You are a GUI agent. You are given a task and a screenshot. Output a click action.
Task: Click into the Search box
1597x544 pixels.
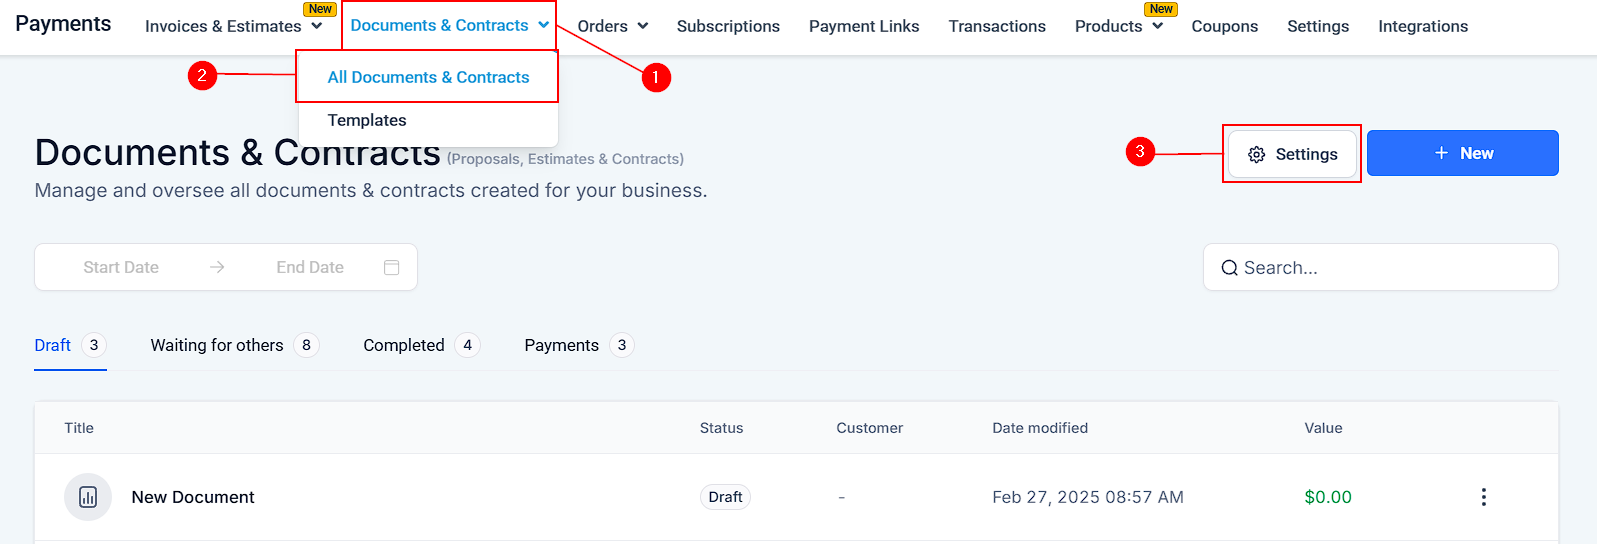pos(1390,268)
